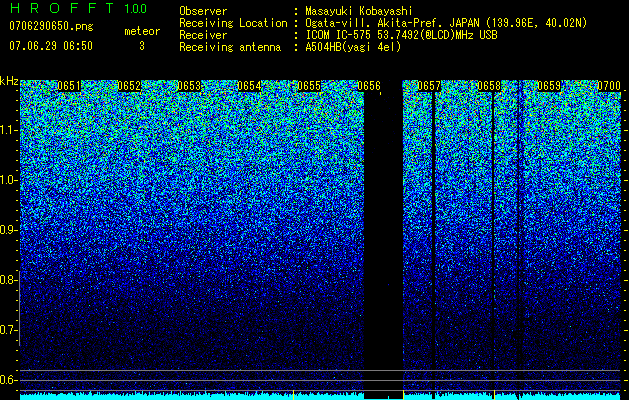Click the 1.1 kHz axis label
Viewport: 629px width, 400px height.
[x=8, y=130]
